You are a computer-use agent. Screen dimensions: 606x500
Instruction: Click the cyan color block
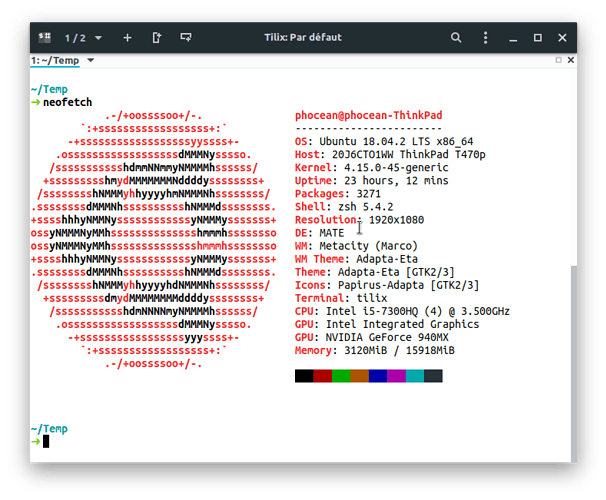point(415,376)
